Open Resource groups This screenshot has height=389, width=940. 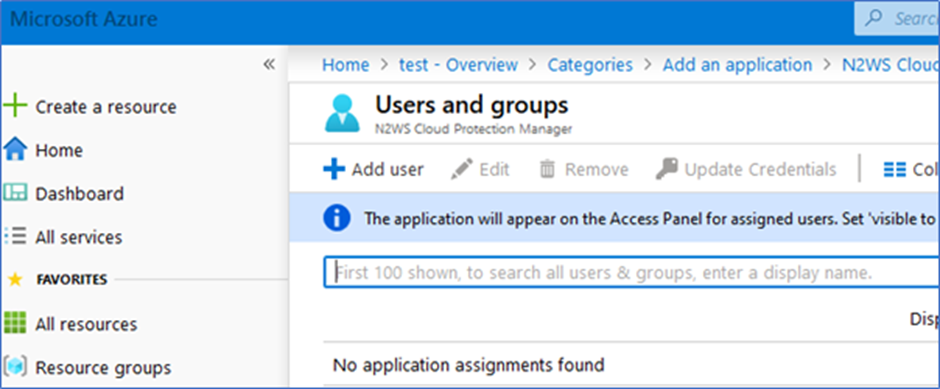click(103, 367)
